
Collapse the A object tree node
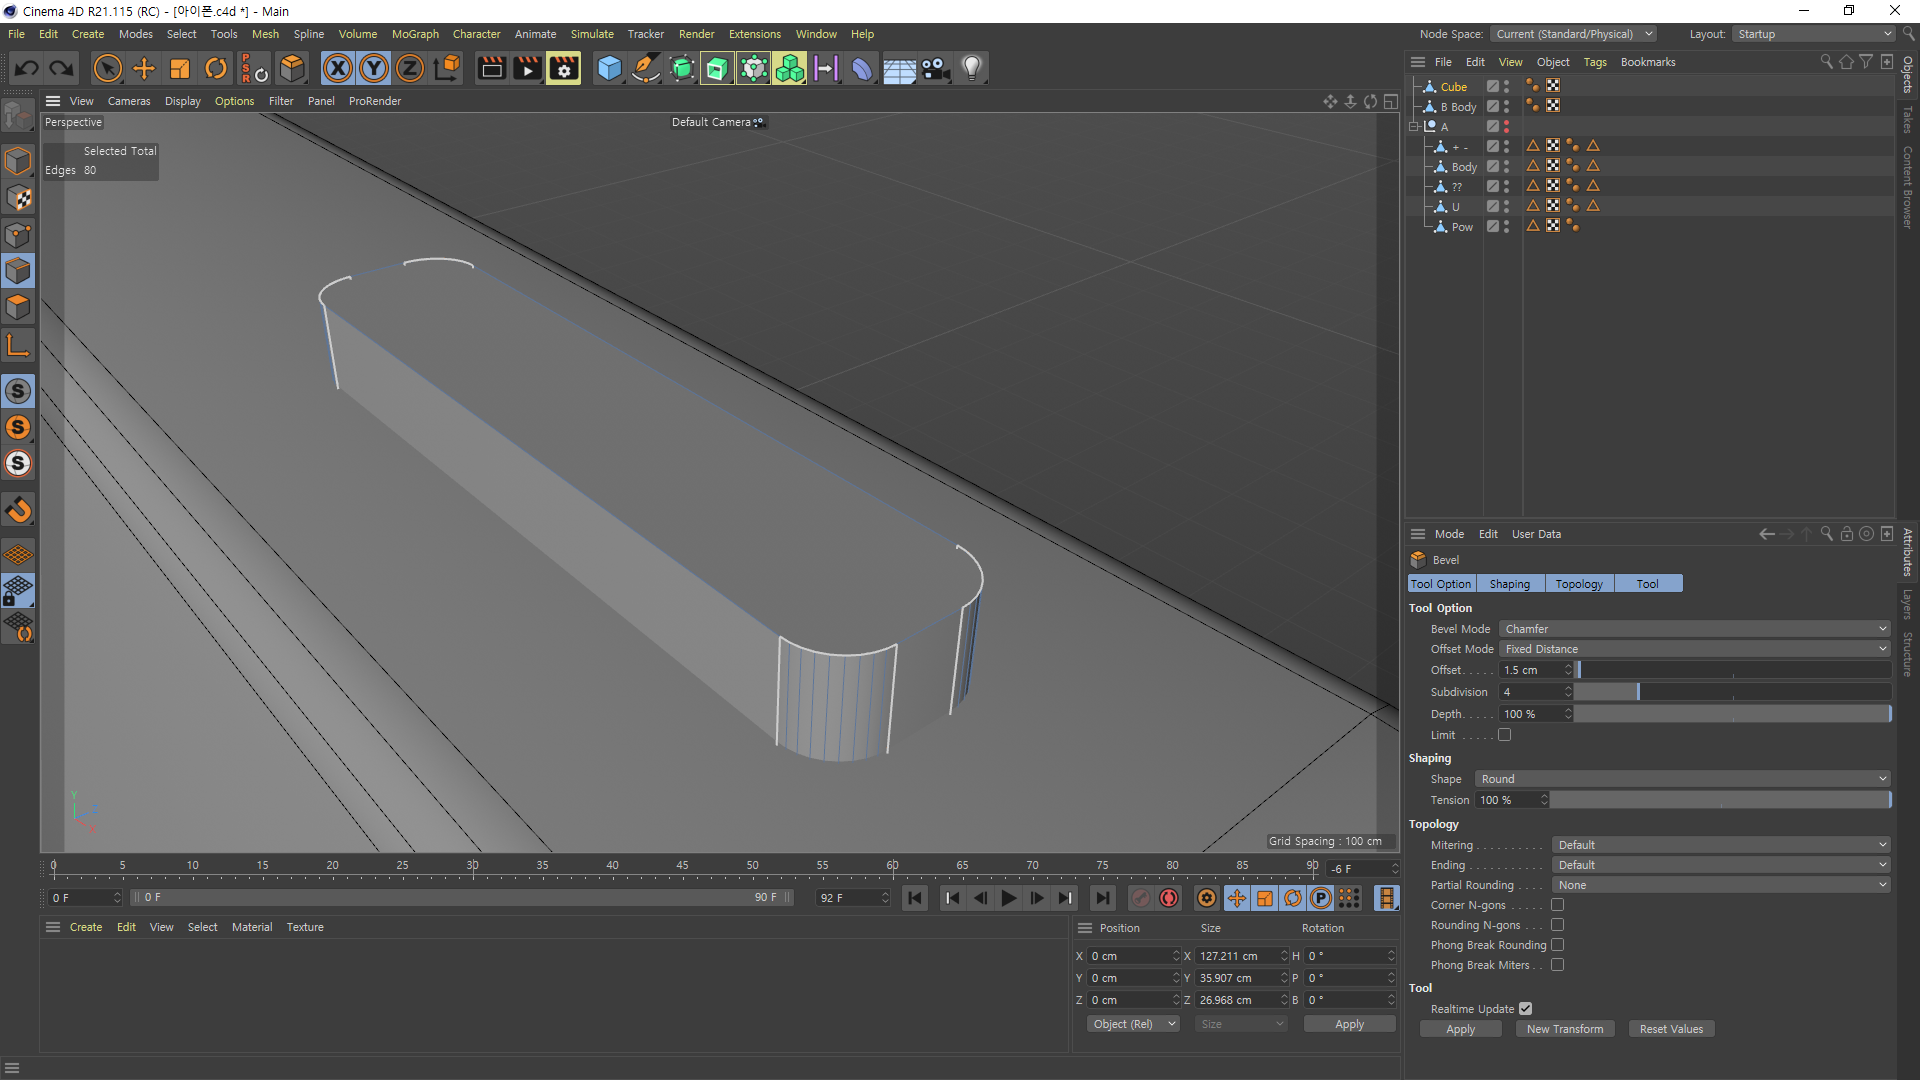pyautogui.click(x=1414, y=127)
